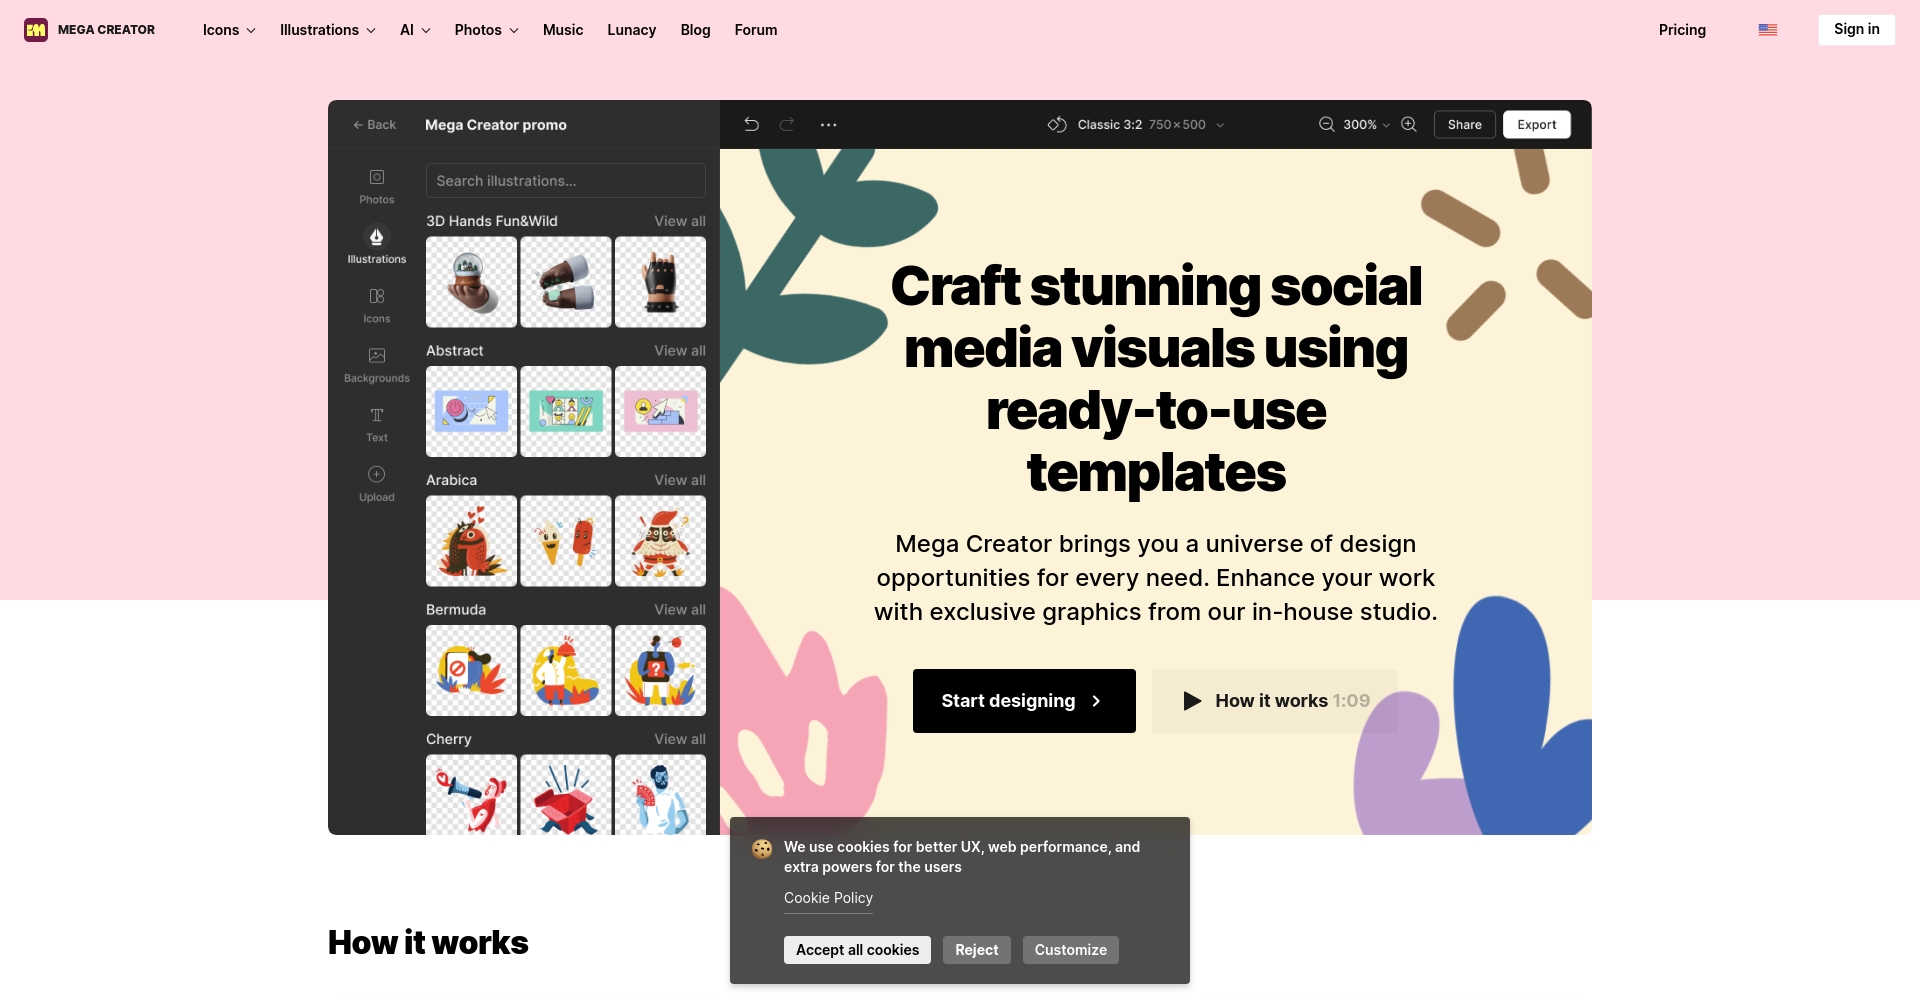Go Back from the editor
The width and height of the screenshot is (1920, 1000).
[375, 125]
